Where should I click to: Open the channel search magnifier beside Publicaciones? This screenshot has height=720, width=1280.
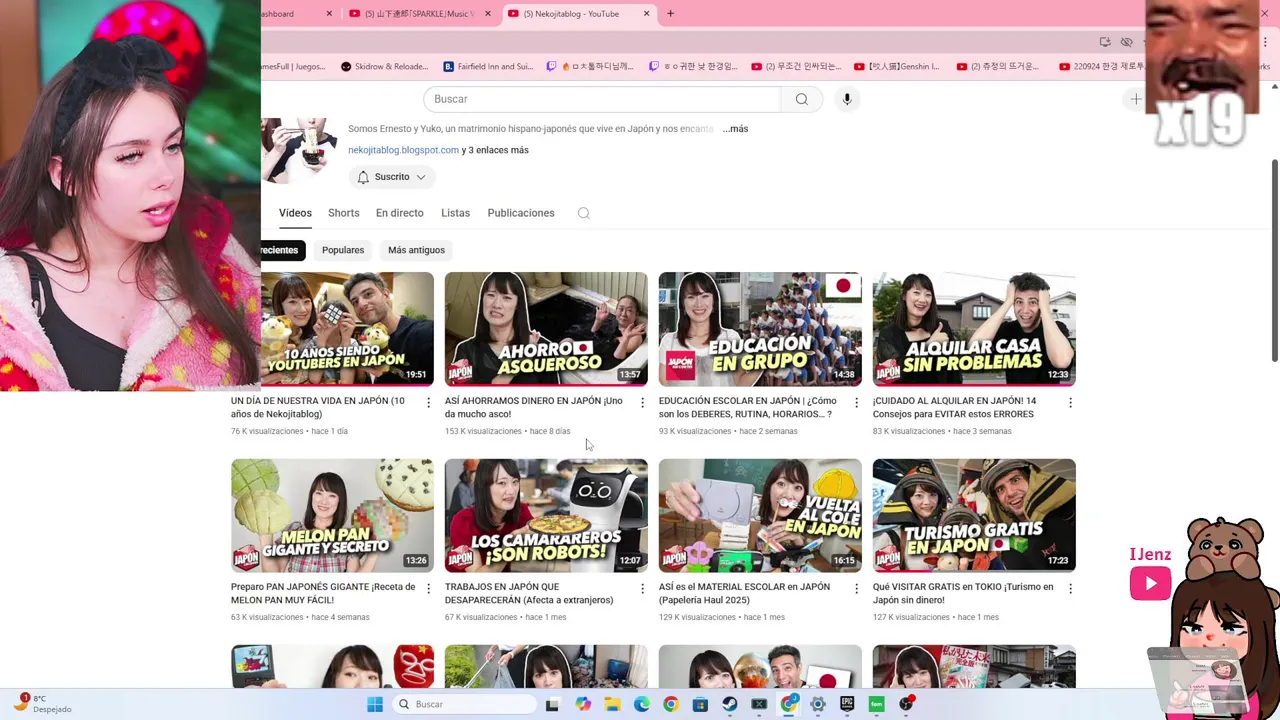pos(584,213)
